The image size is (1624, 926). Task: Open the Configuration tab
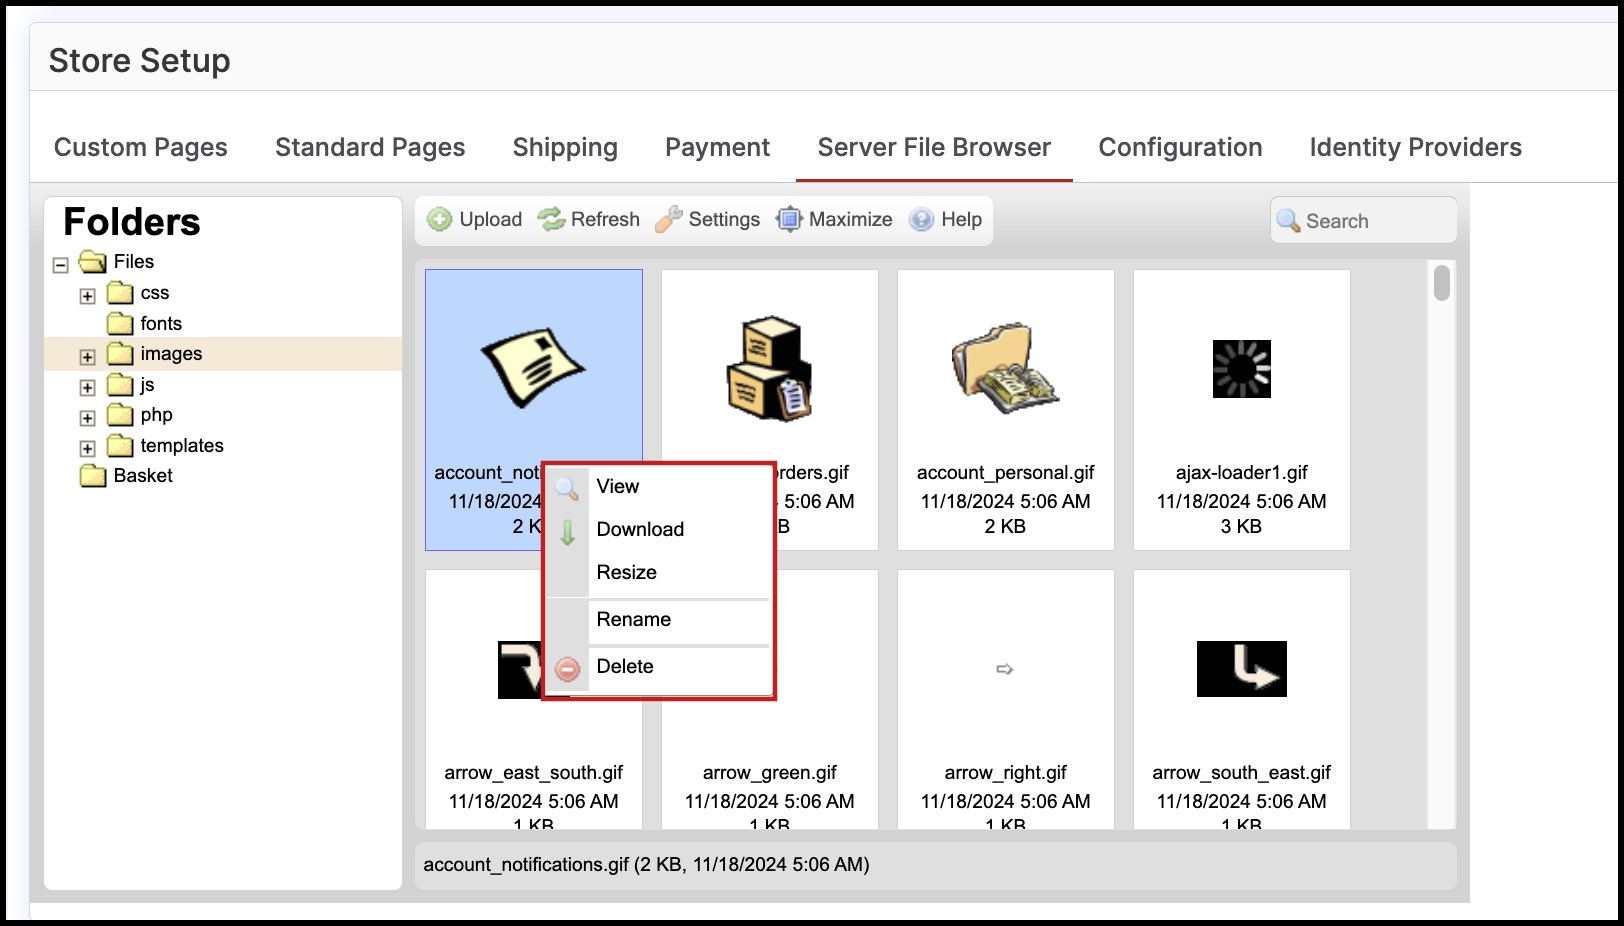coord(1180,147)
